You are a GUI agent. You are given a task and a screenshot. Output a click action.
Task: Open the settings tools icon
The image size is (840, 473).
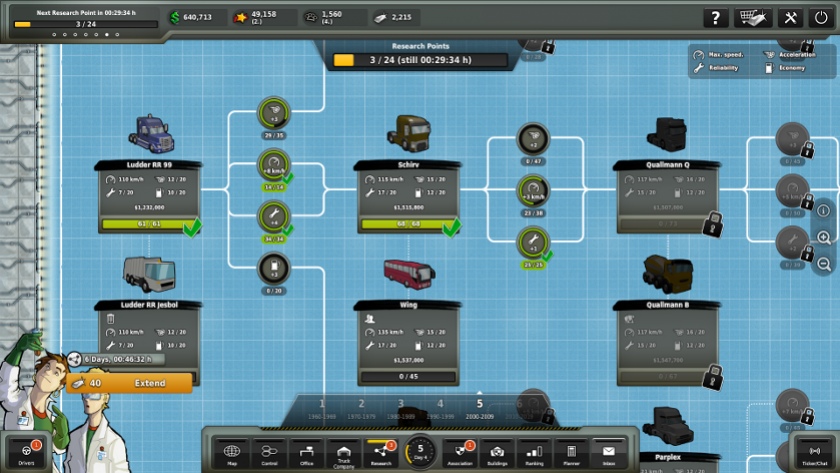pyautogui.click(x=790, y=18)
